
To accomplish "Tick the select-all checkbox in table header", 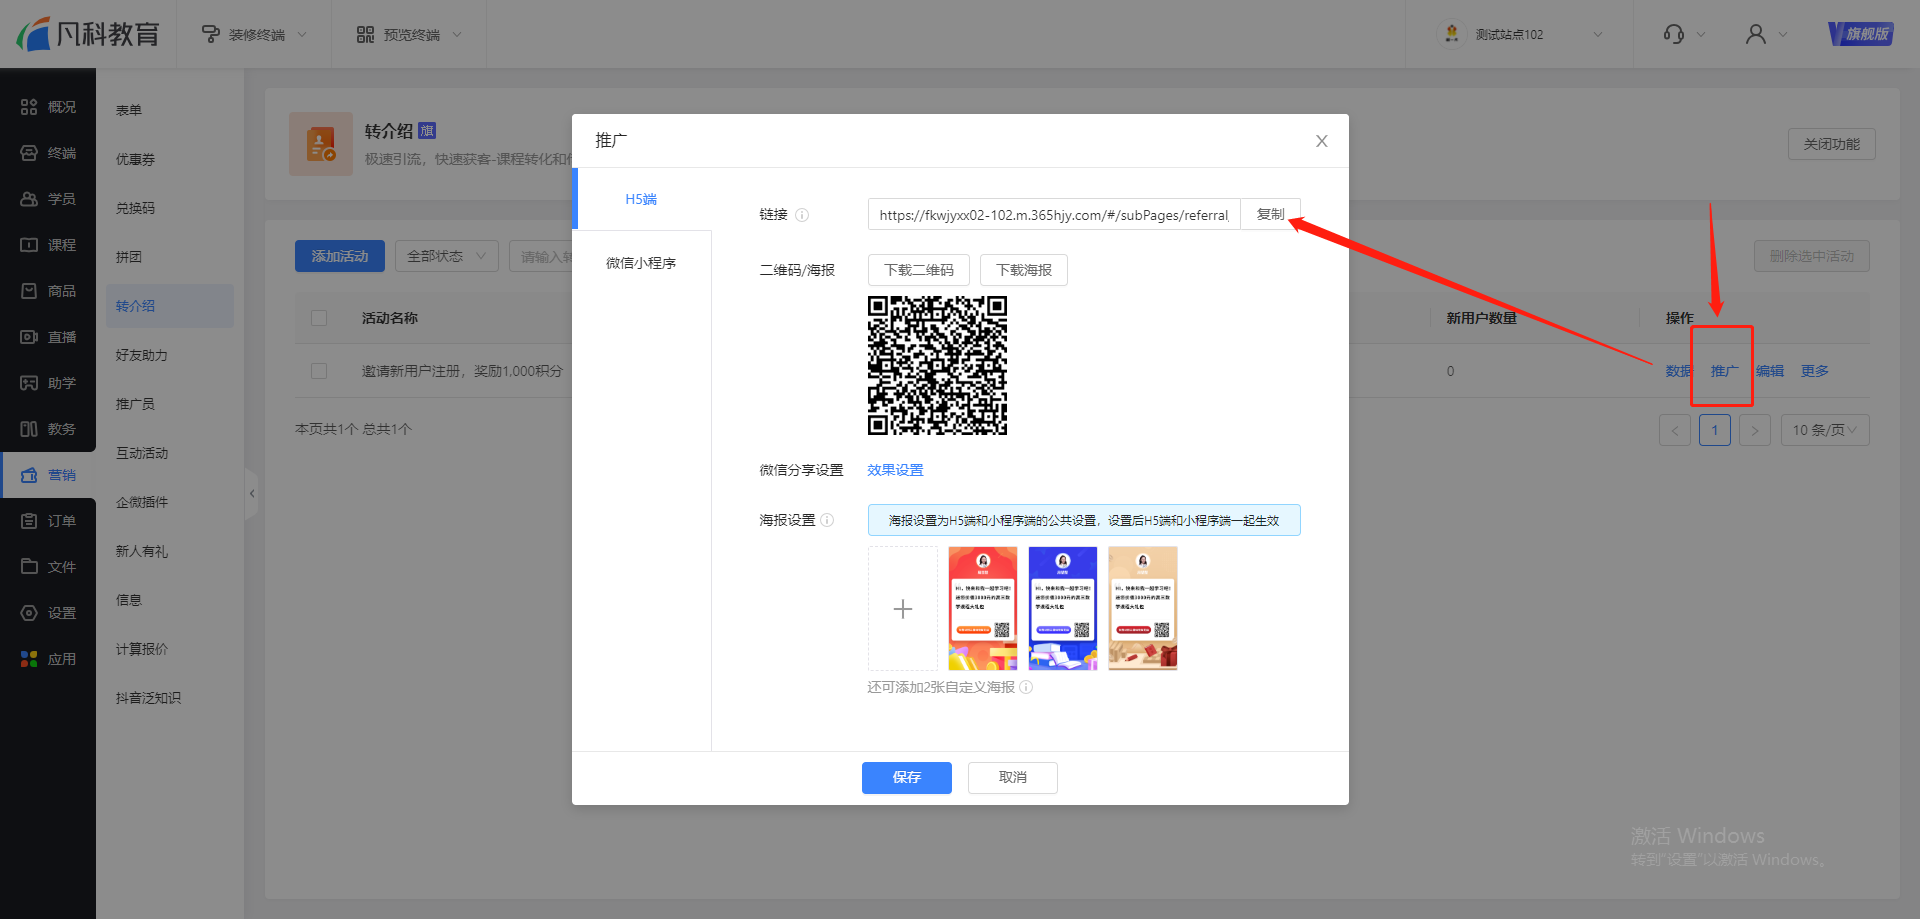I will pyautogui.click(x=319, y=318).
